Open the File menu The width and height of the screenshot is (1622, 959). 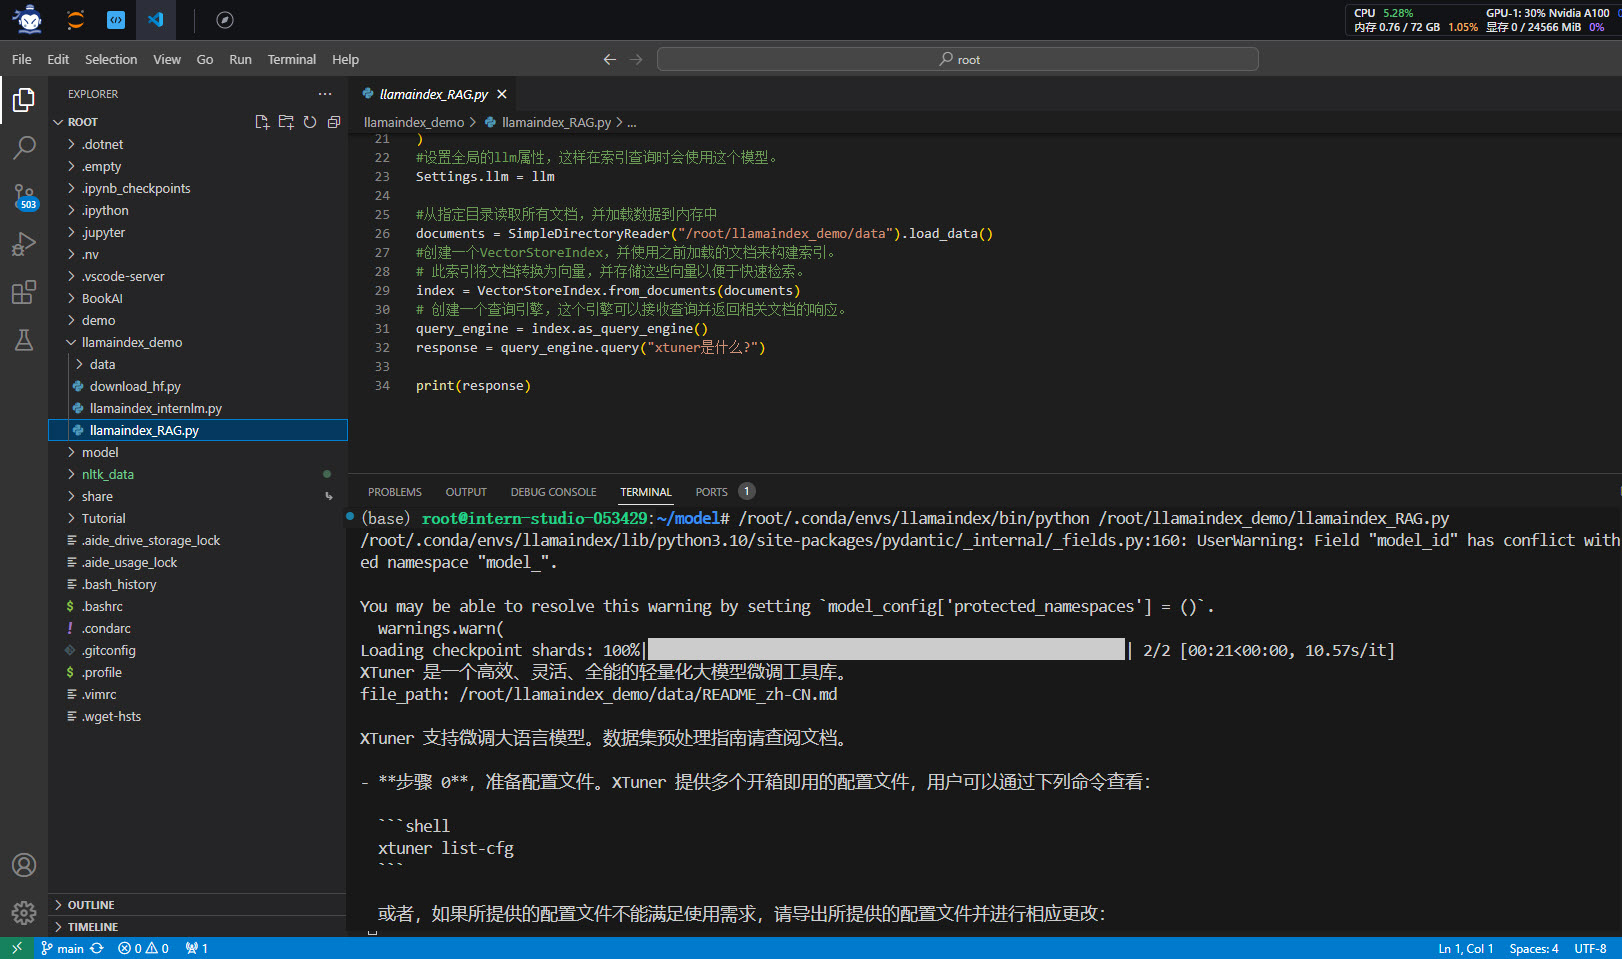22,60
